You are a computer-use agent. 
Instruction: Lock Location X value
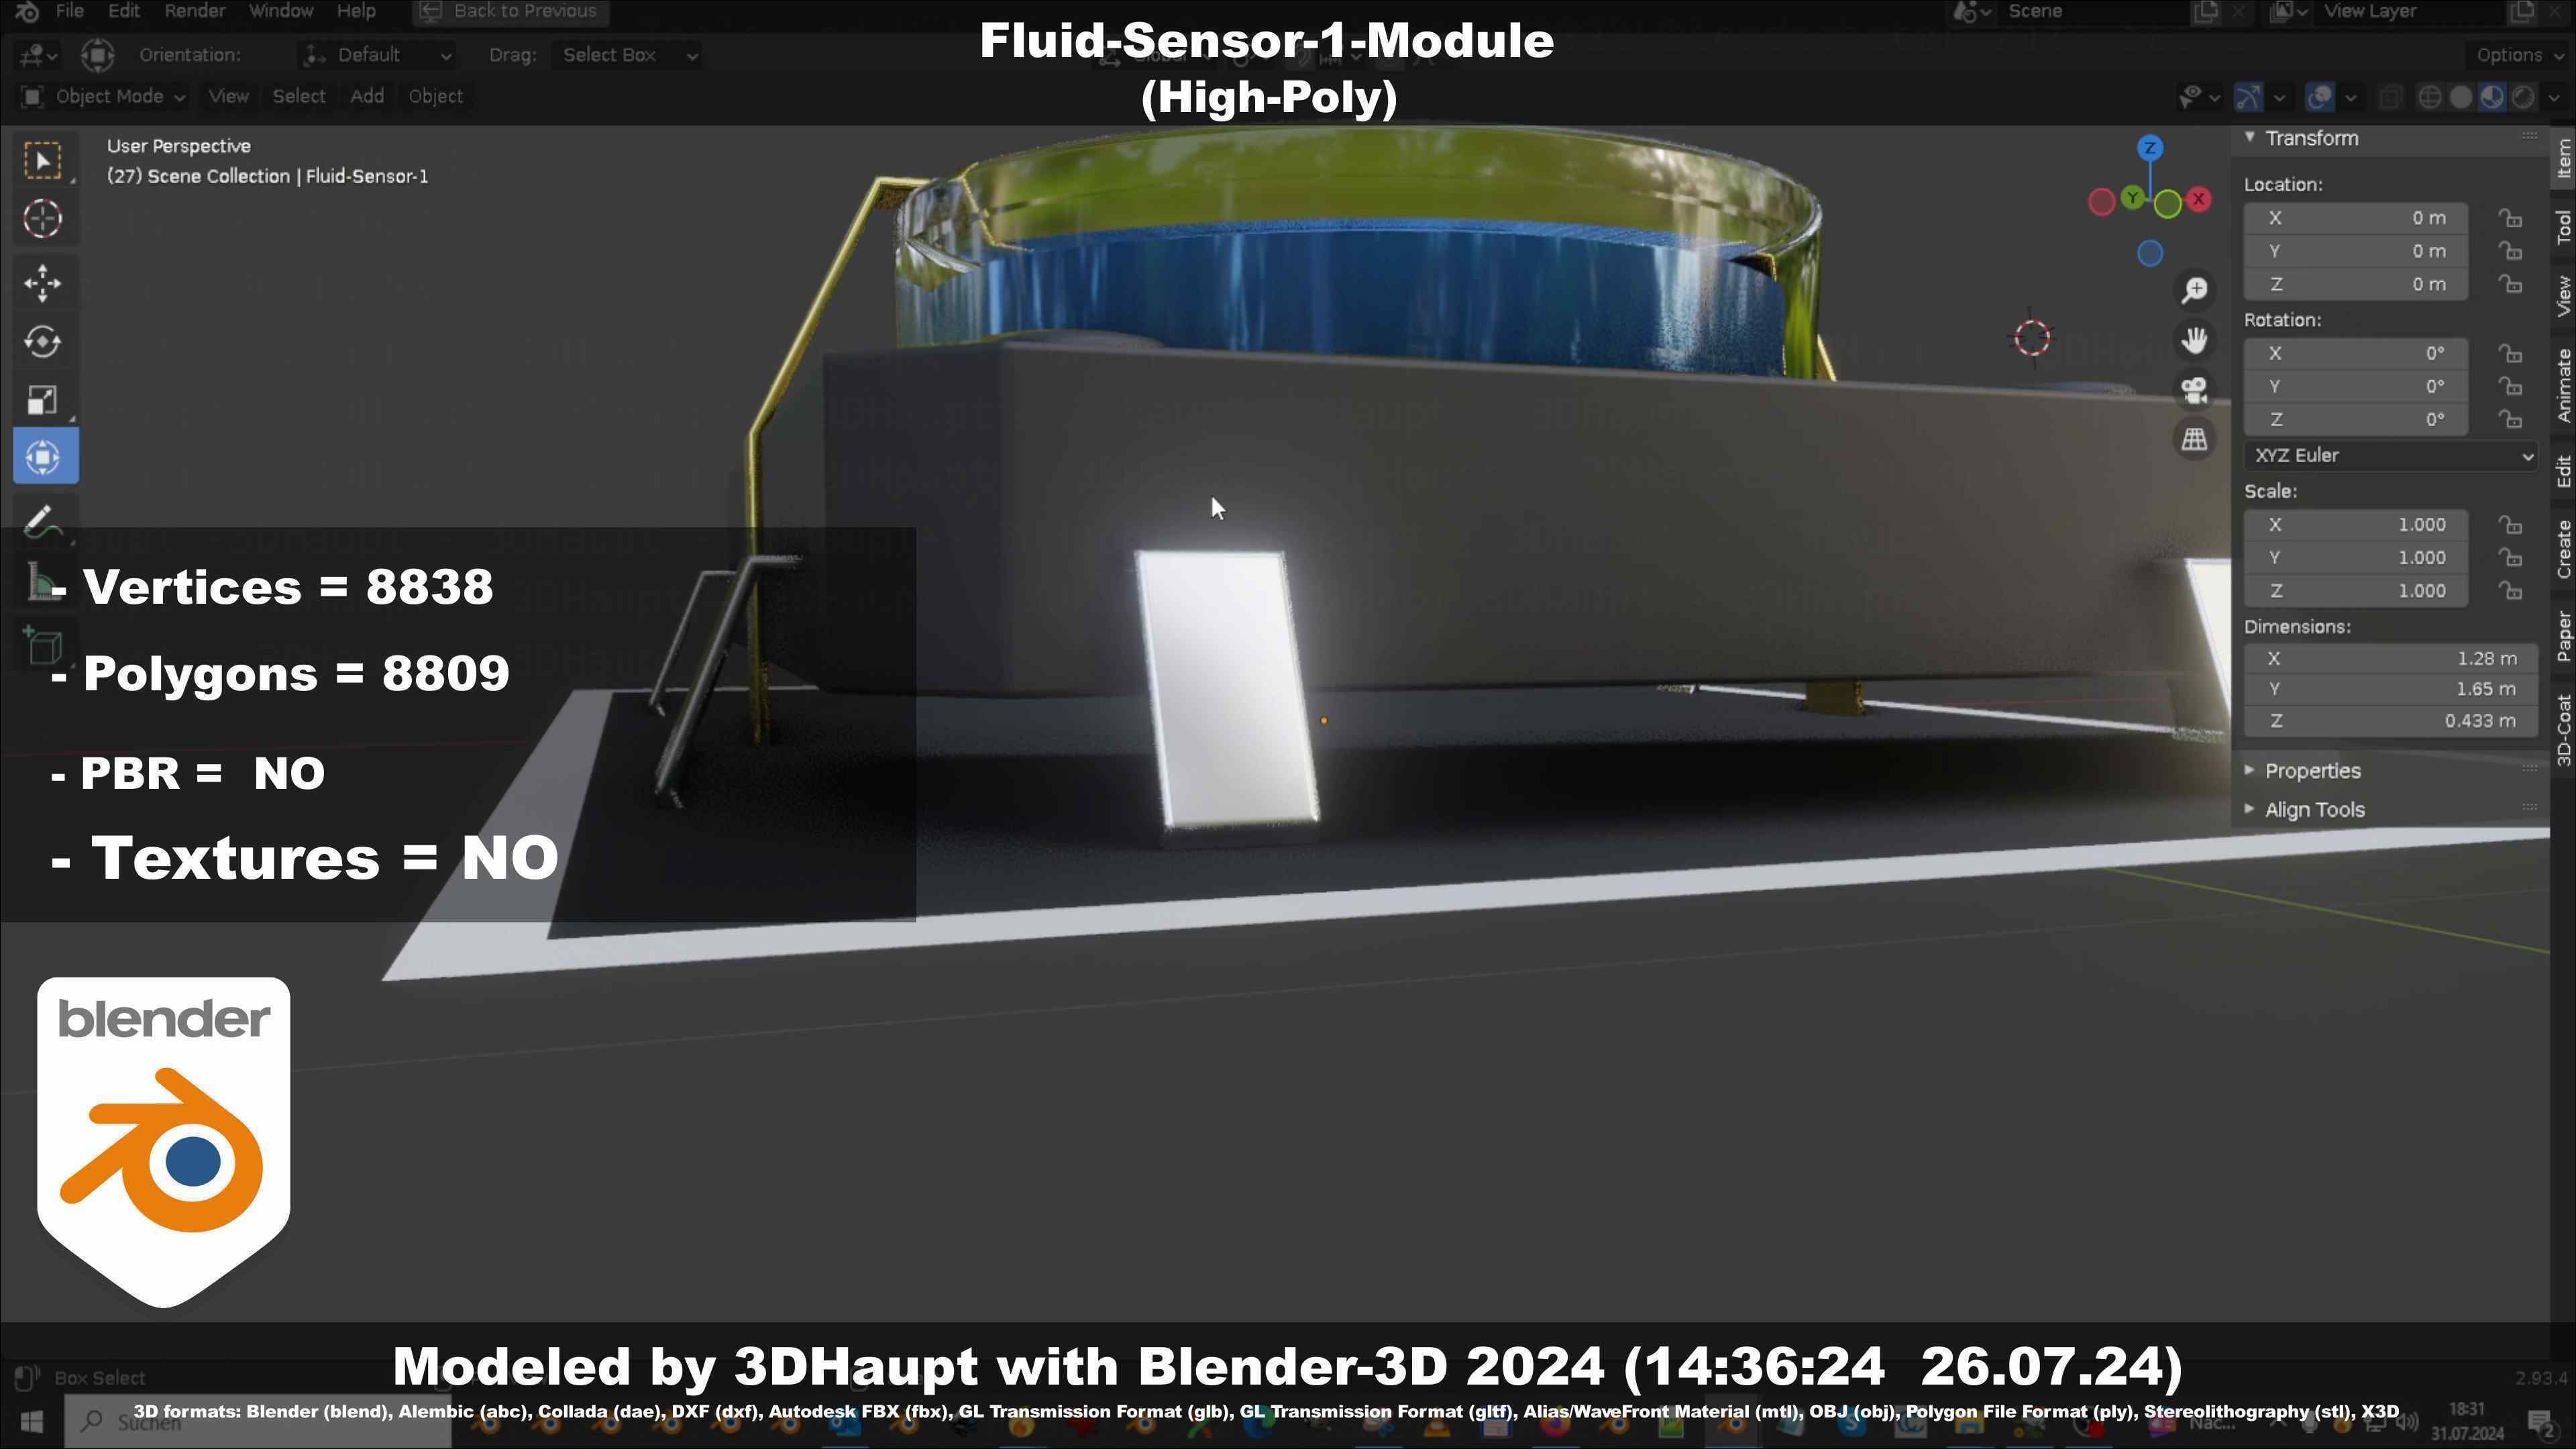(2510, 218)
